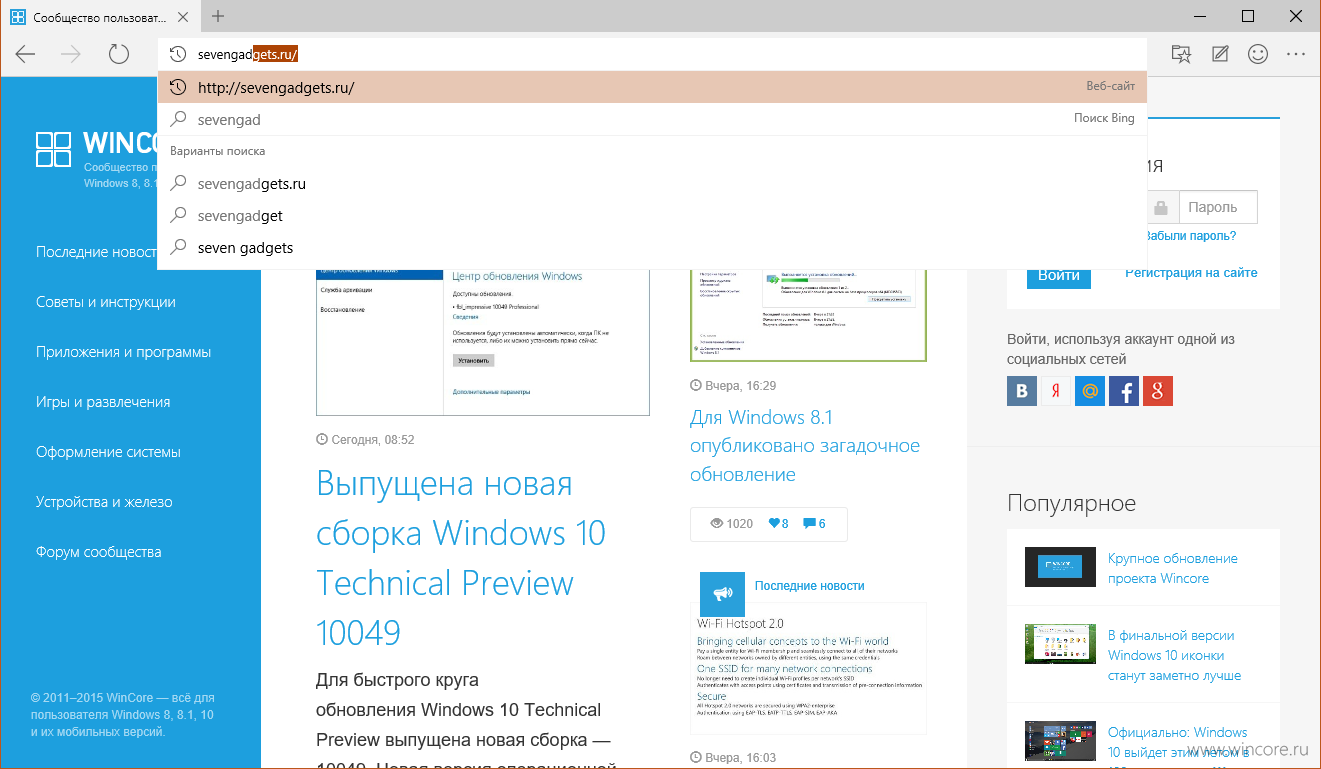Click thumbnail beside В финальной версии Windows 10

click(1061, 644)
